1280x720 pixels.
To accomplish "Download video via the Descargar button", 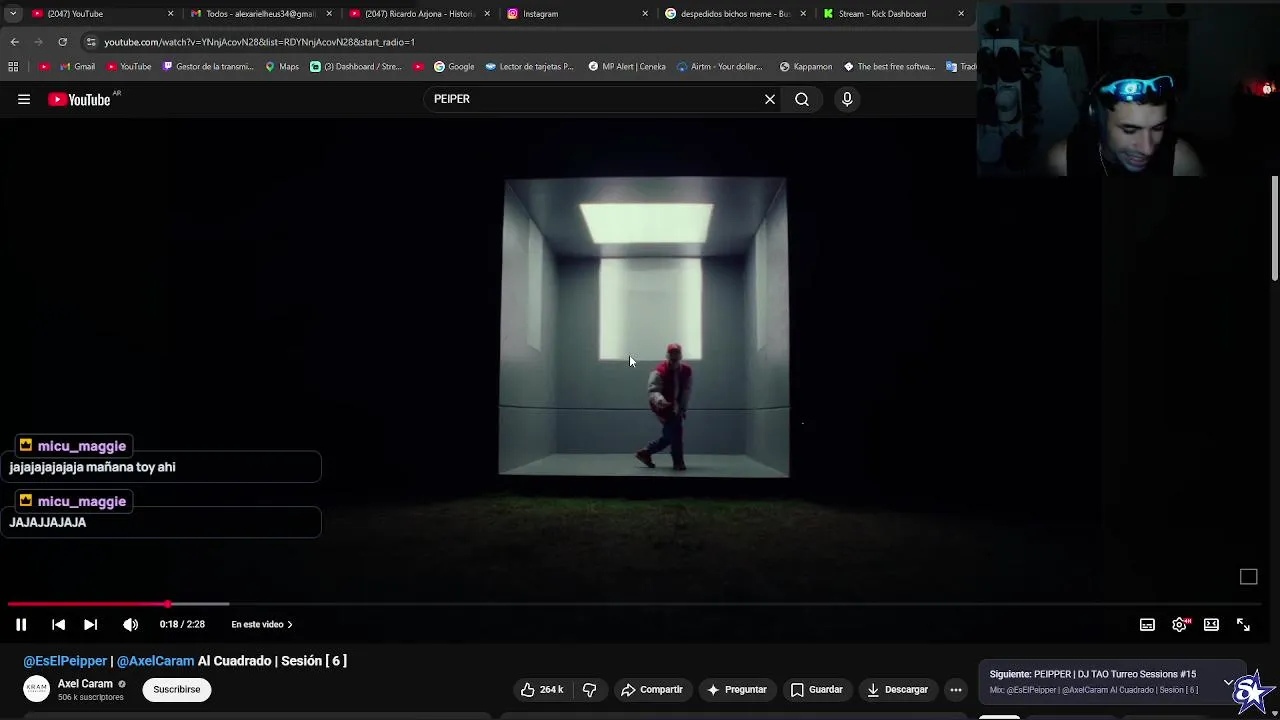I will pyautogui.click(x=897, y=689).
